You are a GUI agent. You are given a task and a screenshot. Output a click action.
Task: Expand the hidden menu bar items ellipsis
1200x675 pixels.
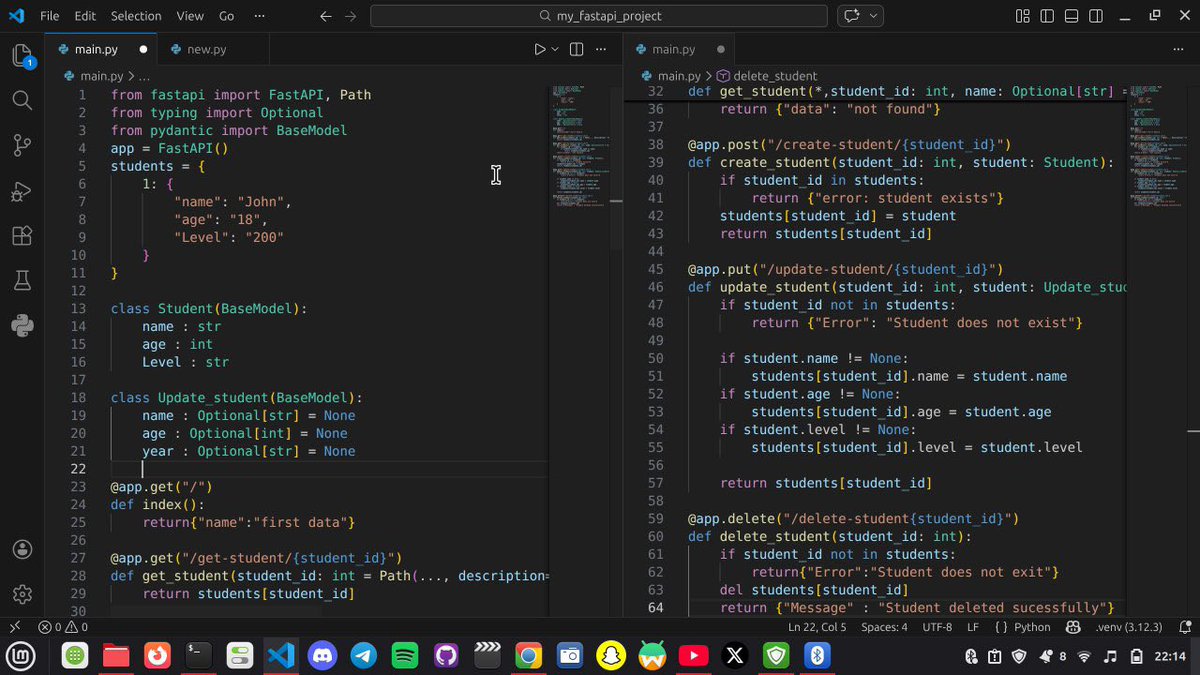click(259, 16)
